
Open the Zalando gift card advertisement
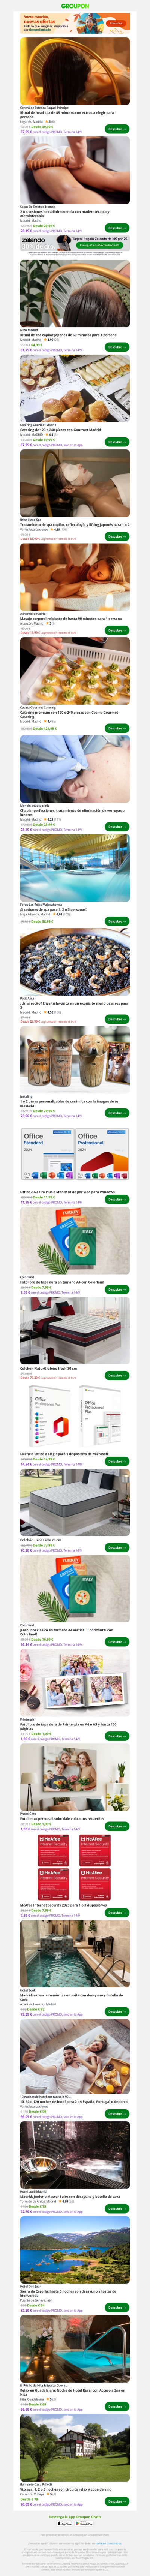tap(75, 242)
